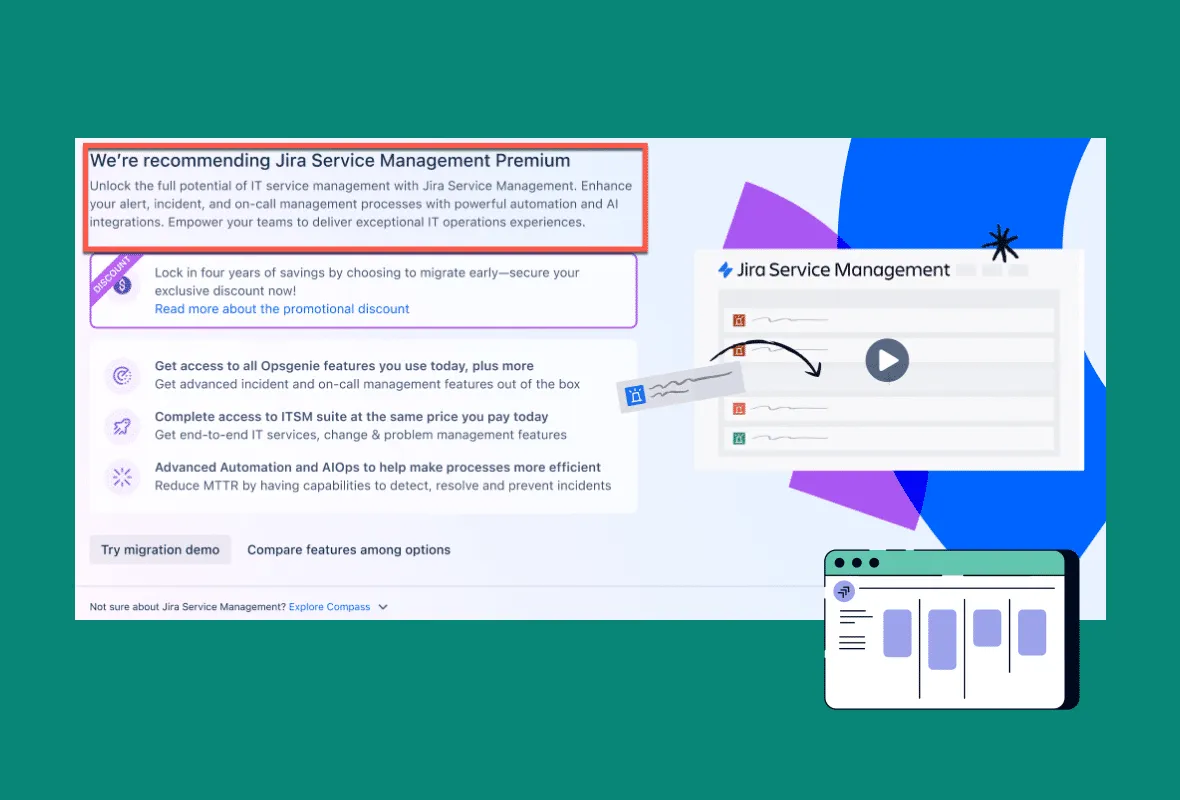1180x800 pixels.
Task: Click the first purple card in board illustration
Action: [x=897, y=633]
